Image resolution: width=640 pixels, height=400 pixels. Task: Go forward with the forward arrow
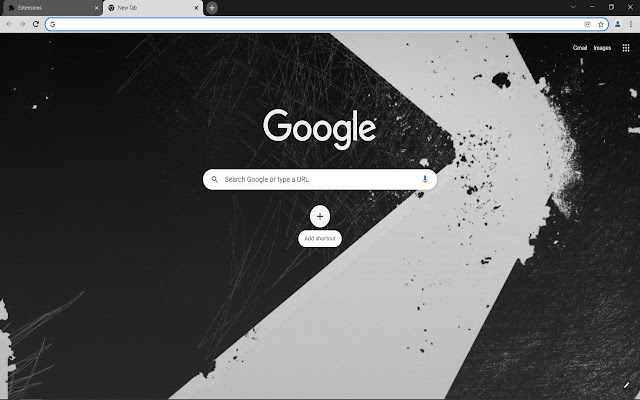pos(22,24)
